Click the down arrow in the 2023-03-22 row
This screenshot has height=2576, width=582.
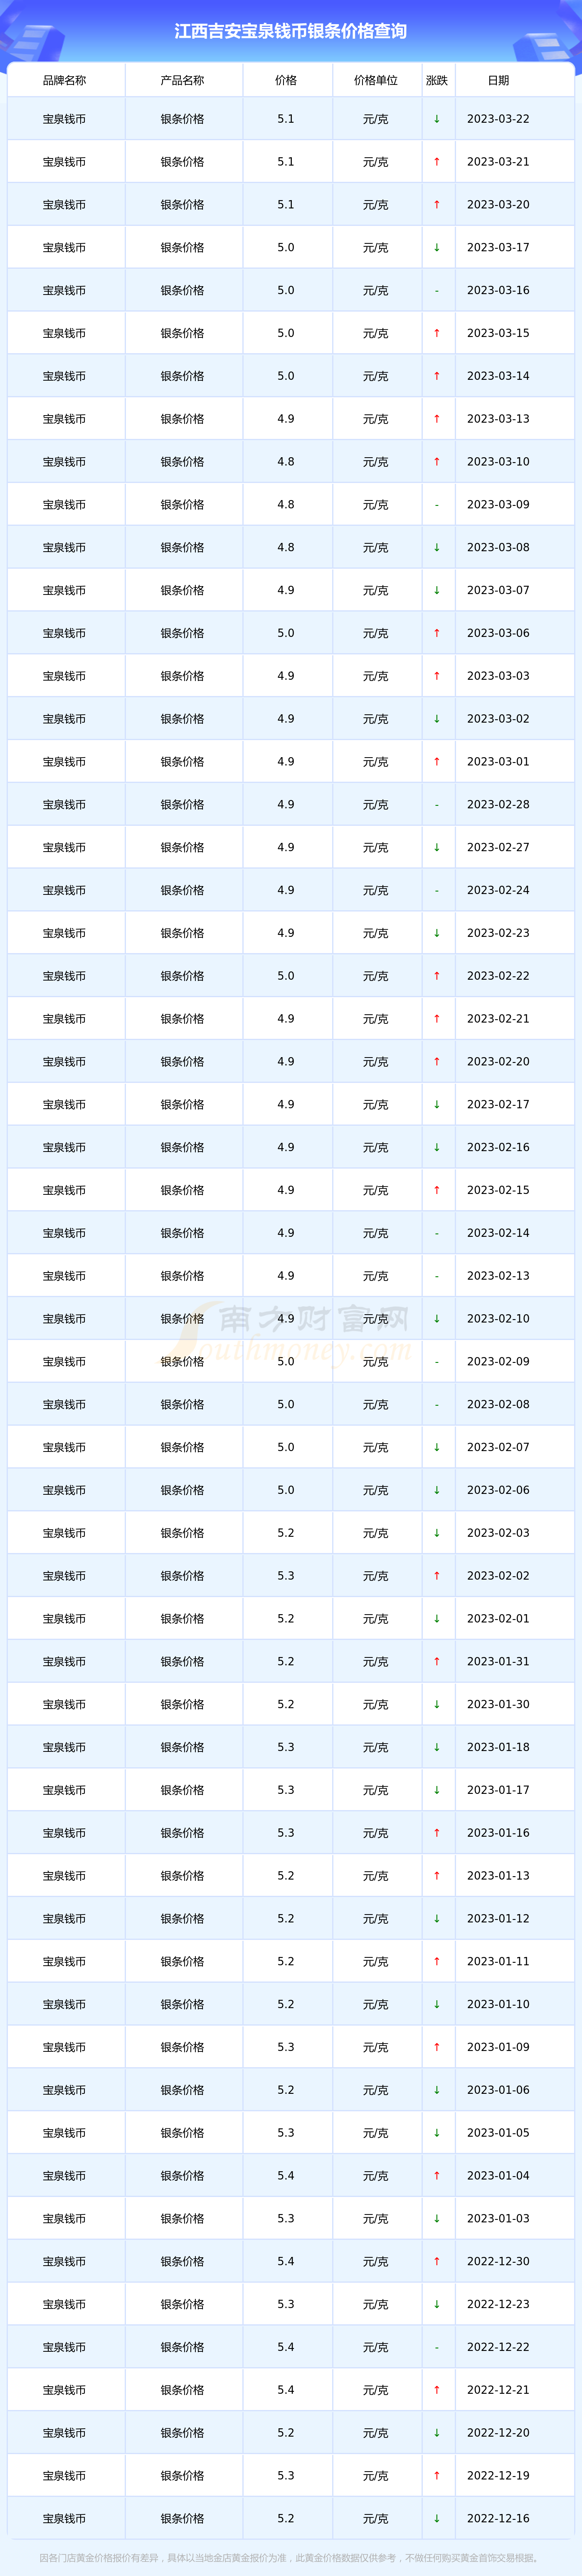pos(437,119)
